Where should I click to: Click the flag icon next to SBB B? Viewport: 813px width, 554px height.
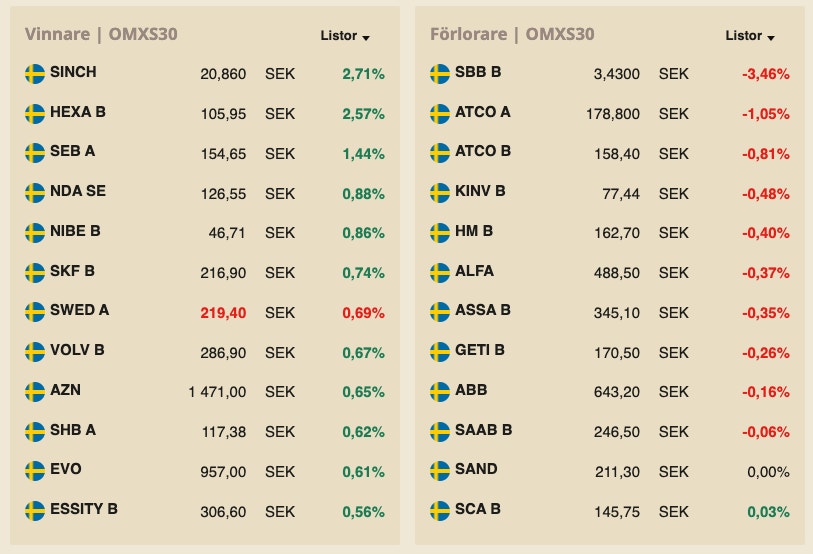point(440,73)
